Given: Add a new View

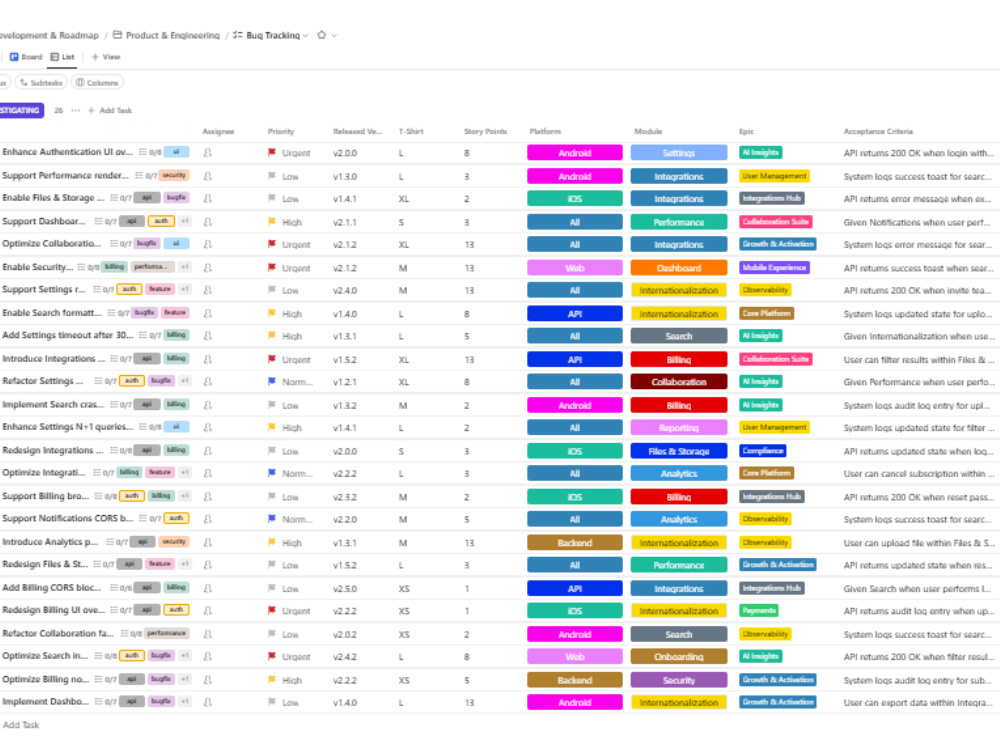Looking at the screenshot, I should (106, 57).
